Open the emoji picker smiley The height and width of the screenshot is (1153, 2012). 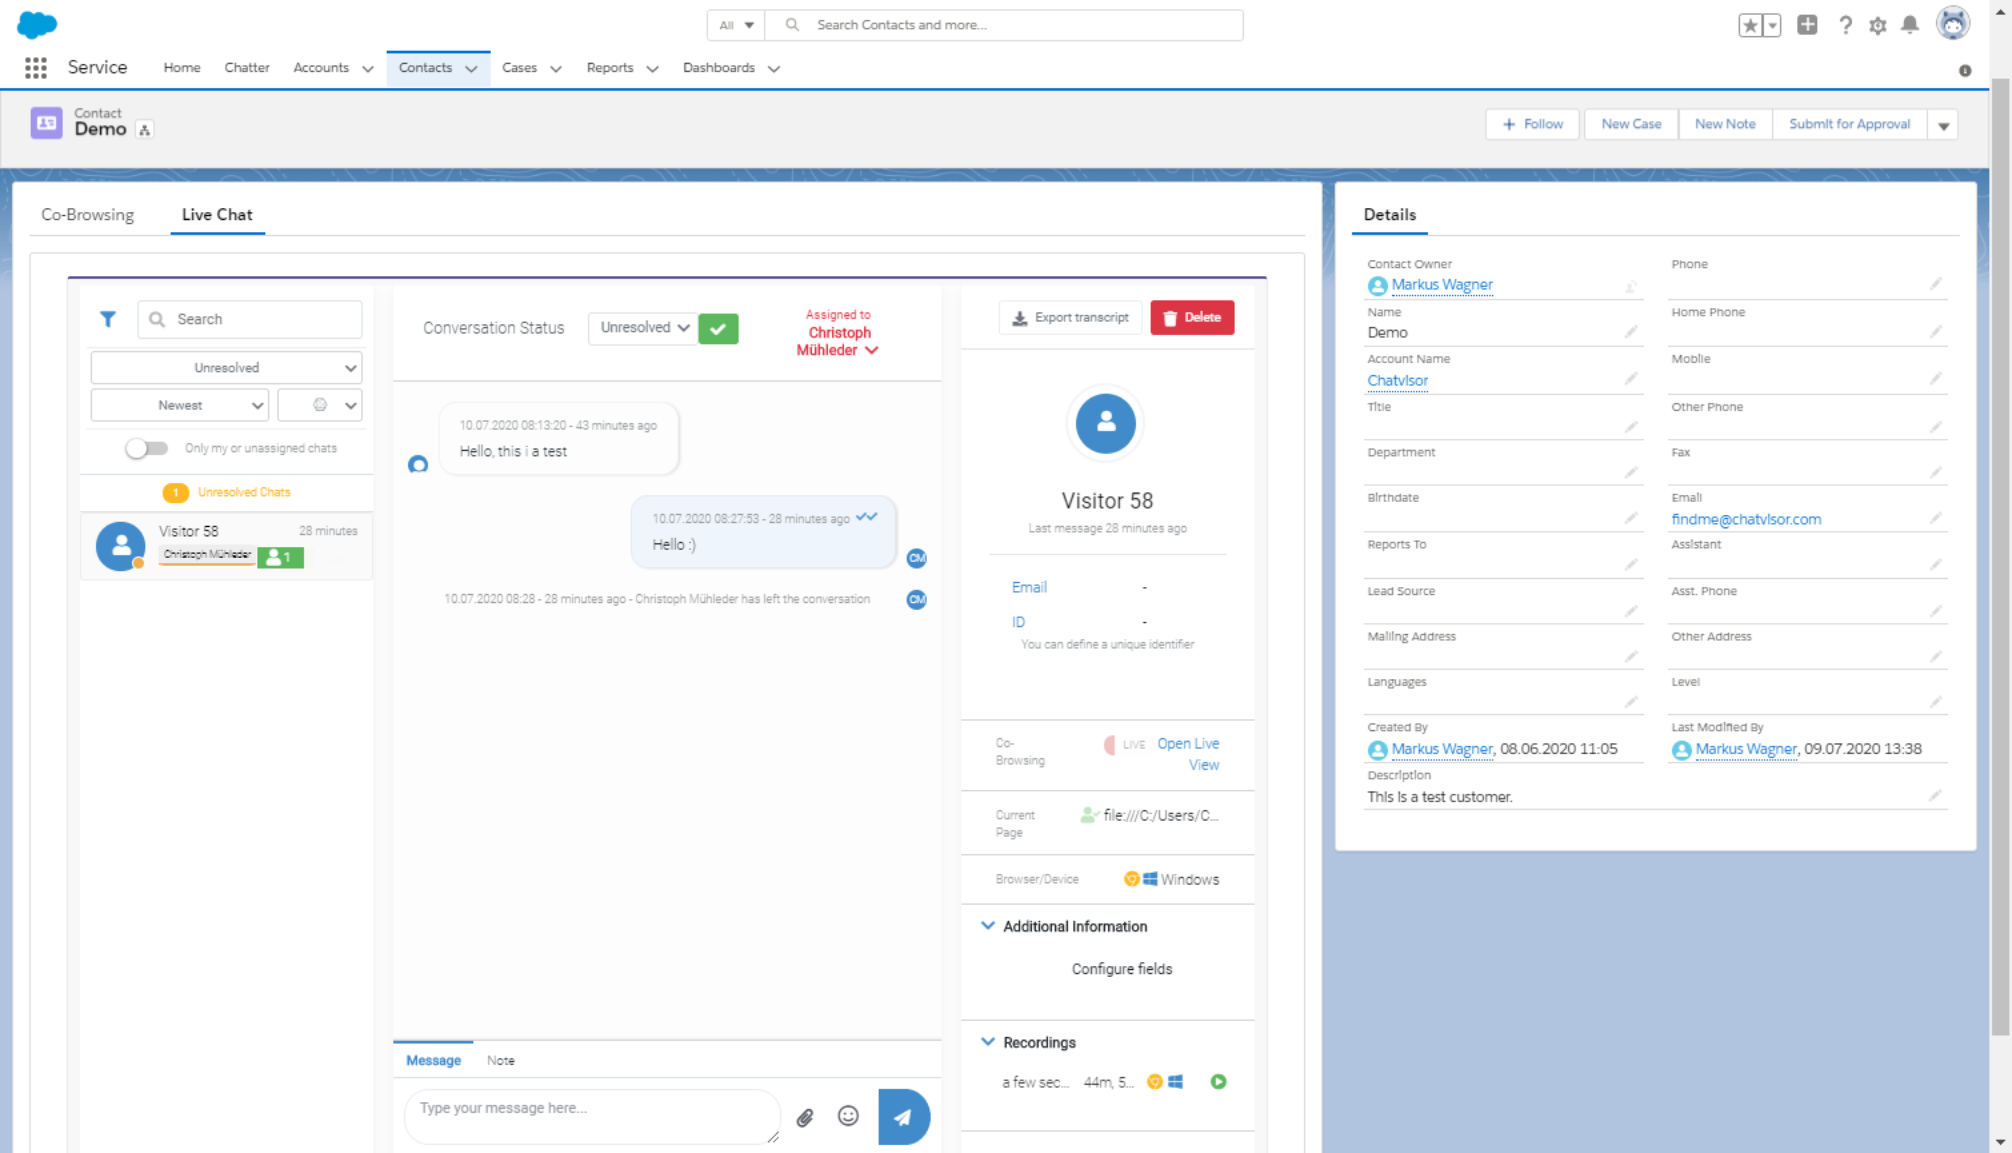click(848, 1116)
